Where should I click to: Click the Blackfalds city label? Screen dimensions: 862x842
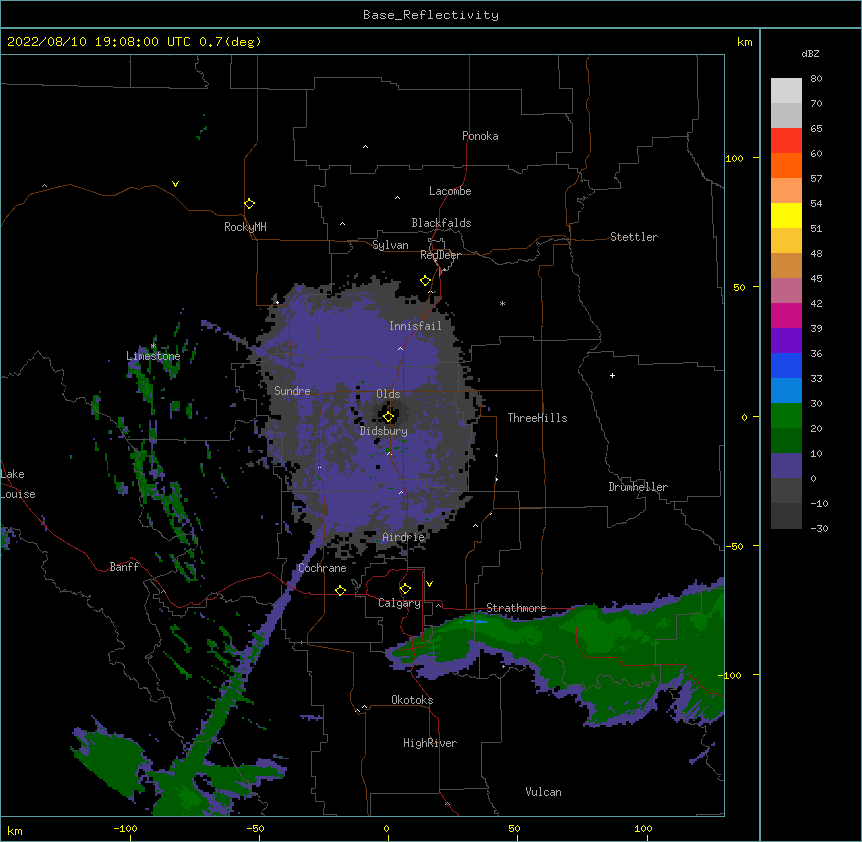[441, 223]
